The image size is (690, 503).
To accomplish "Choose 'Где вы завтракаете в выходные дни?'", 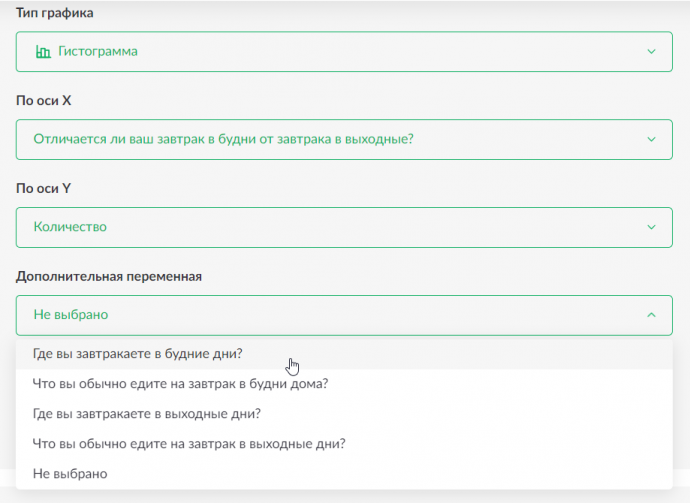I will click(344, 414).
